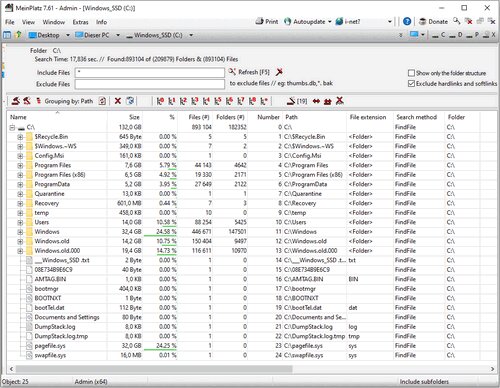Sort by the Name column header
The image size is (500, 388).
57,117
